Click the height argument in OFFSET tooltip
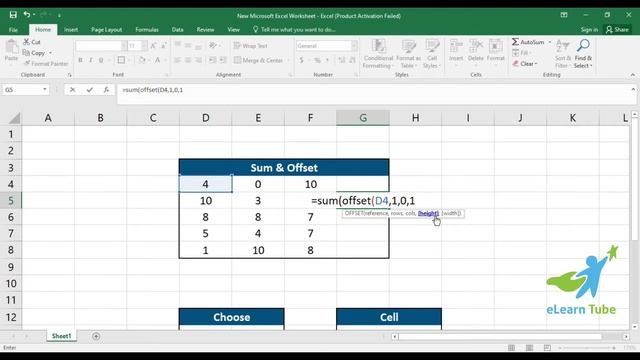The height and width of the screenshot is (360, 640). (428, 213)
